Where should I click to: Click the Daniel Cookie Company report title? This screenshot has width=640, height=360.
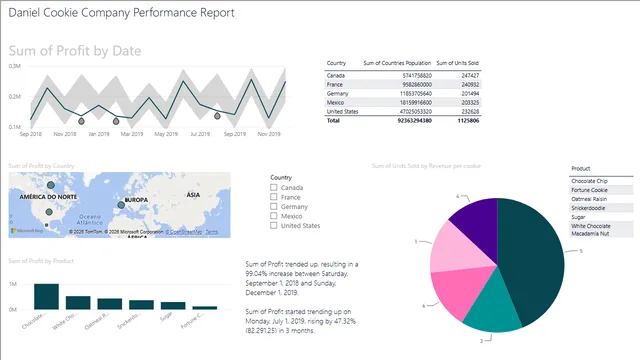pyautogui.click(x=122, y=13)
